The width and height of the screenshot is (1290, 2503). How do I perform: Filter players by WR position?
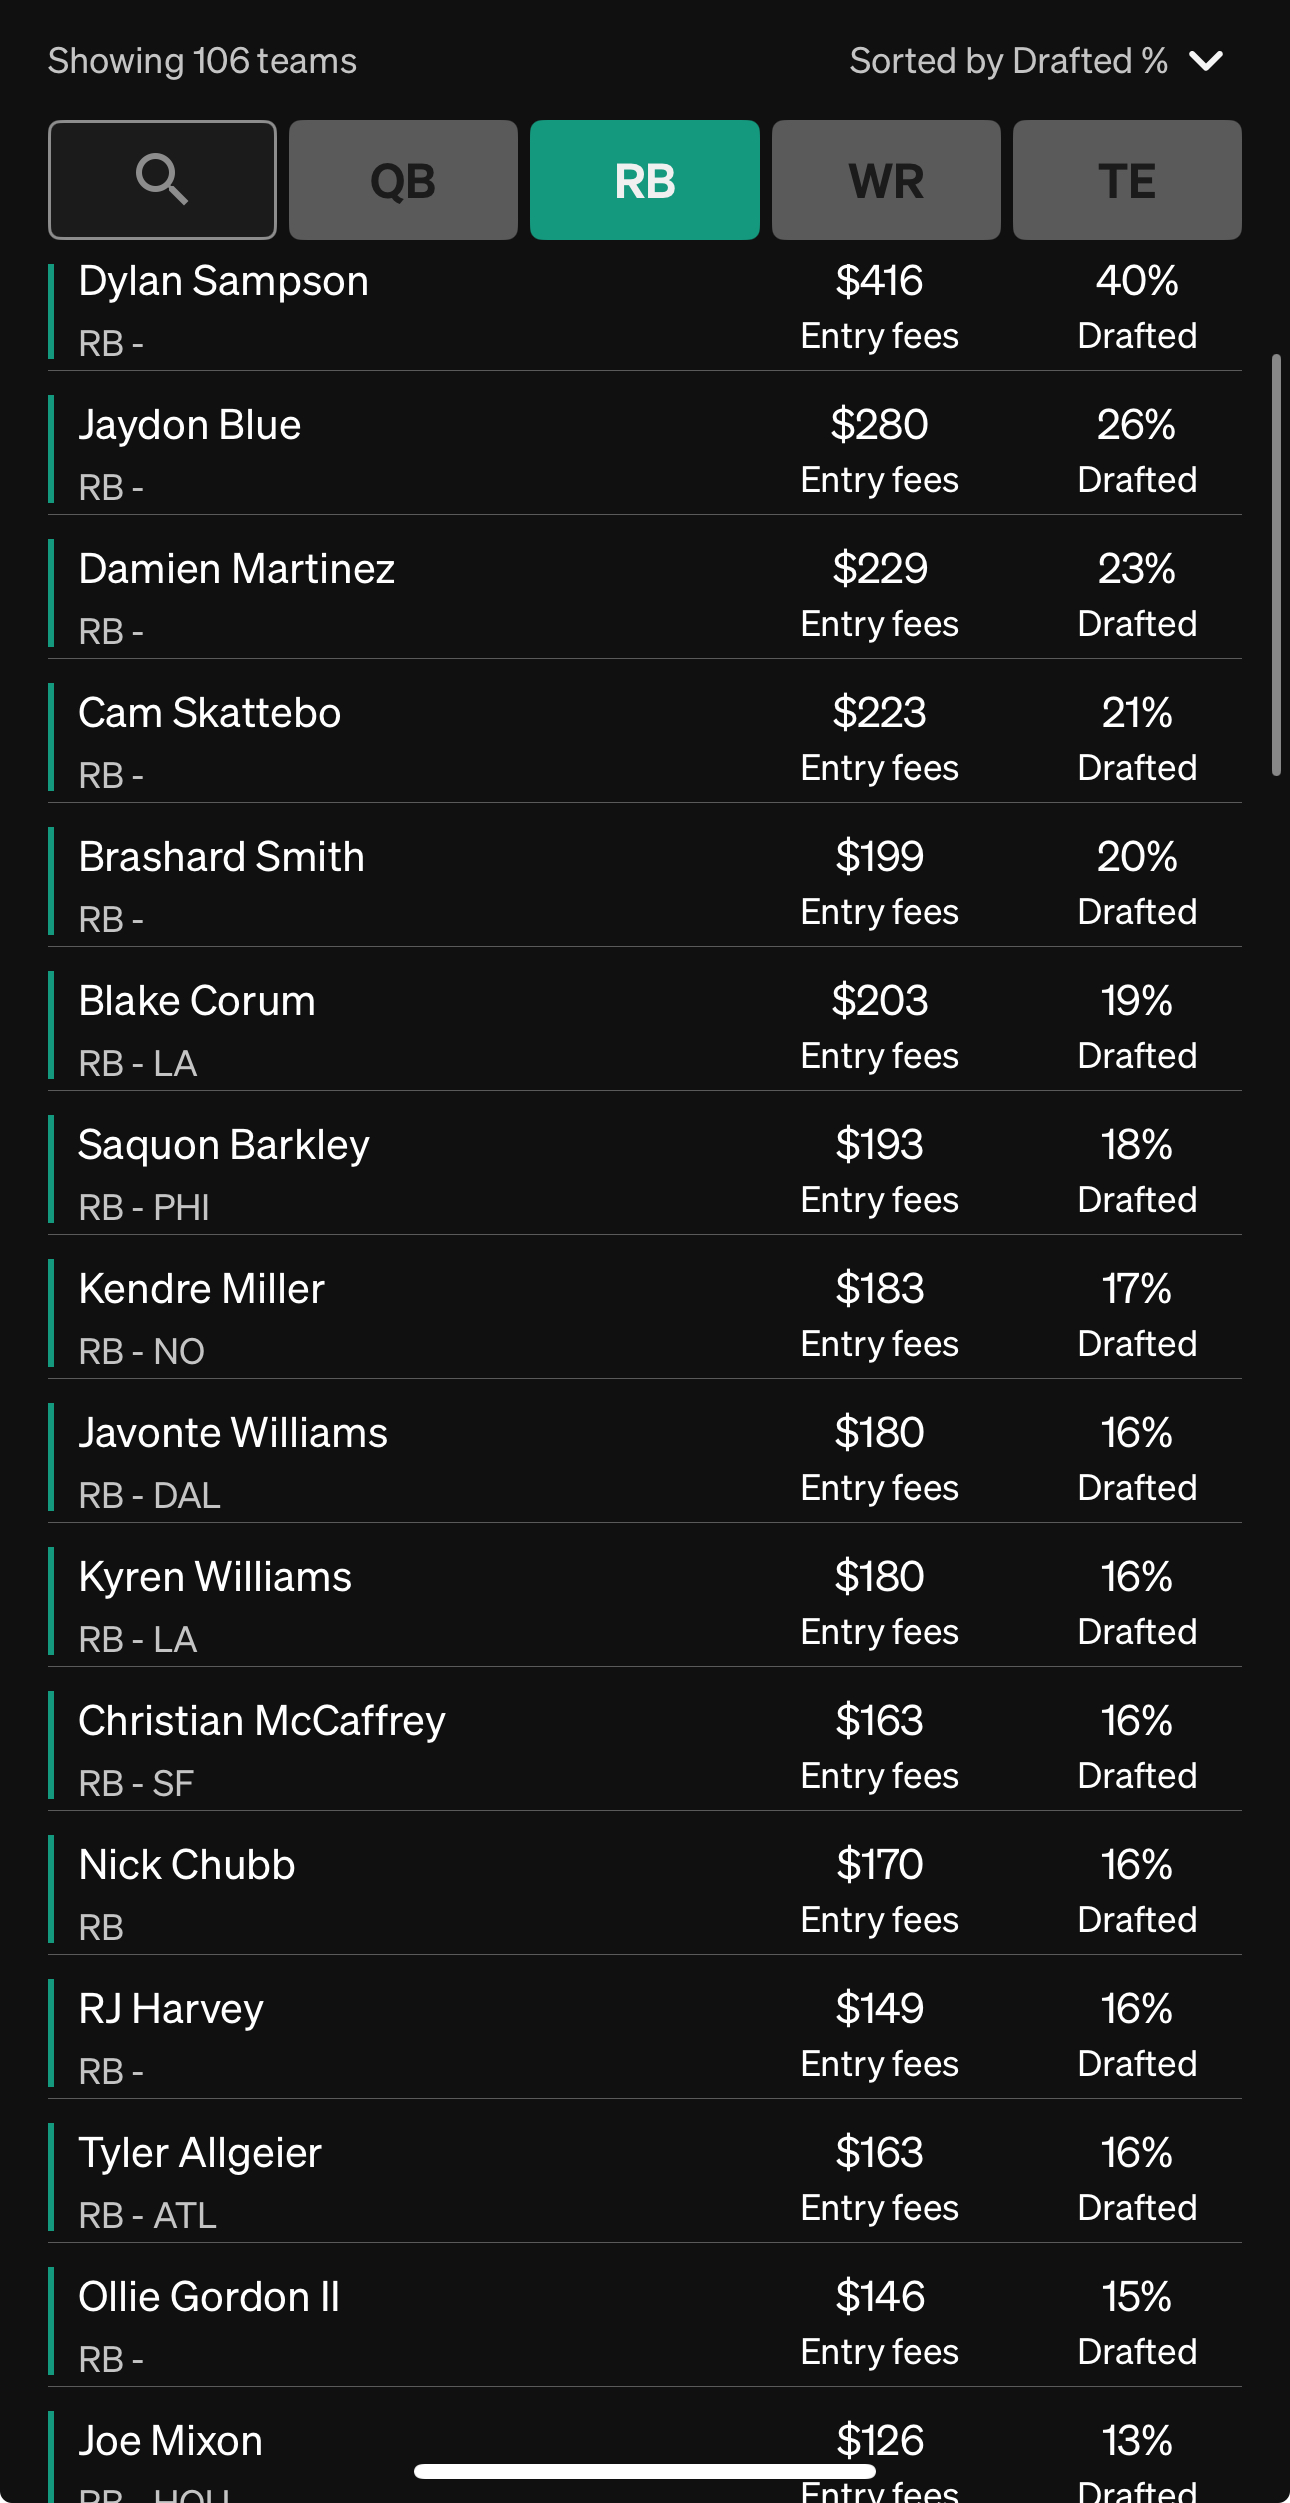(886, 180)
